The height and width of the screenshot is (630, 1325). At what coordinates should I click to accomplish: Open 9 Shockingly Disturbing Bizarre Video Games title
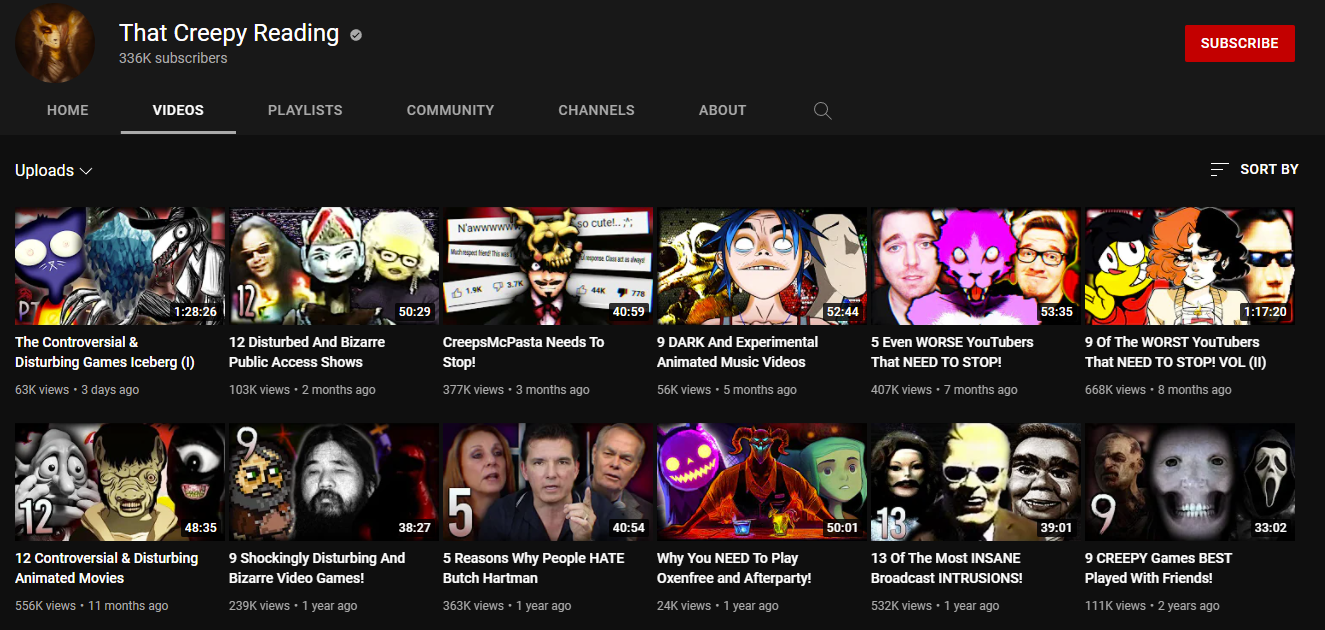(317, 568)
